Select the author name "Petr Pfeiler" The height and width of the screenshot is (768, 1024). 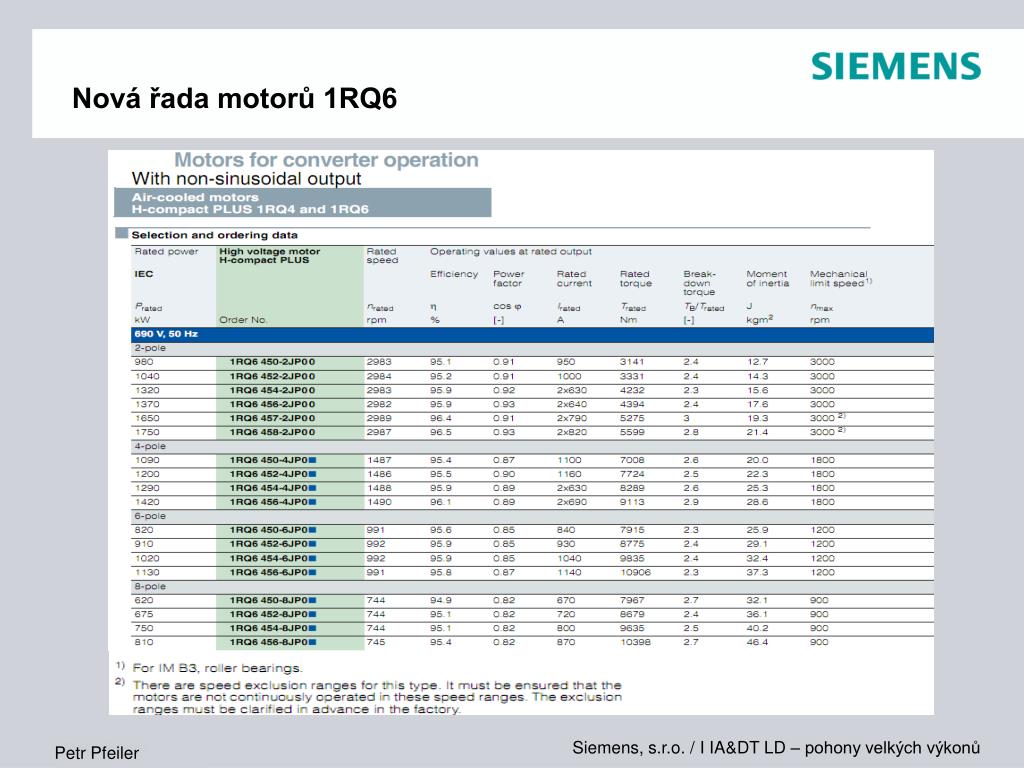tap(97, 753)
